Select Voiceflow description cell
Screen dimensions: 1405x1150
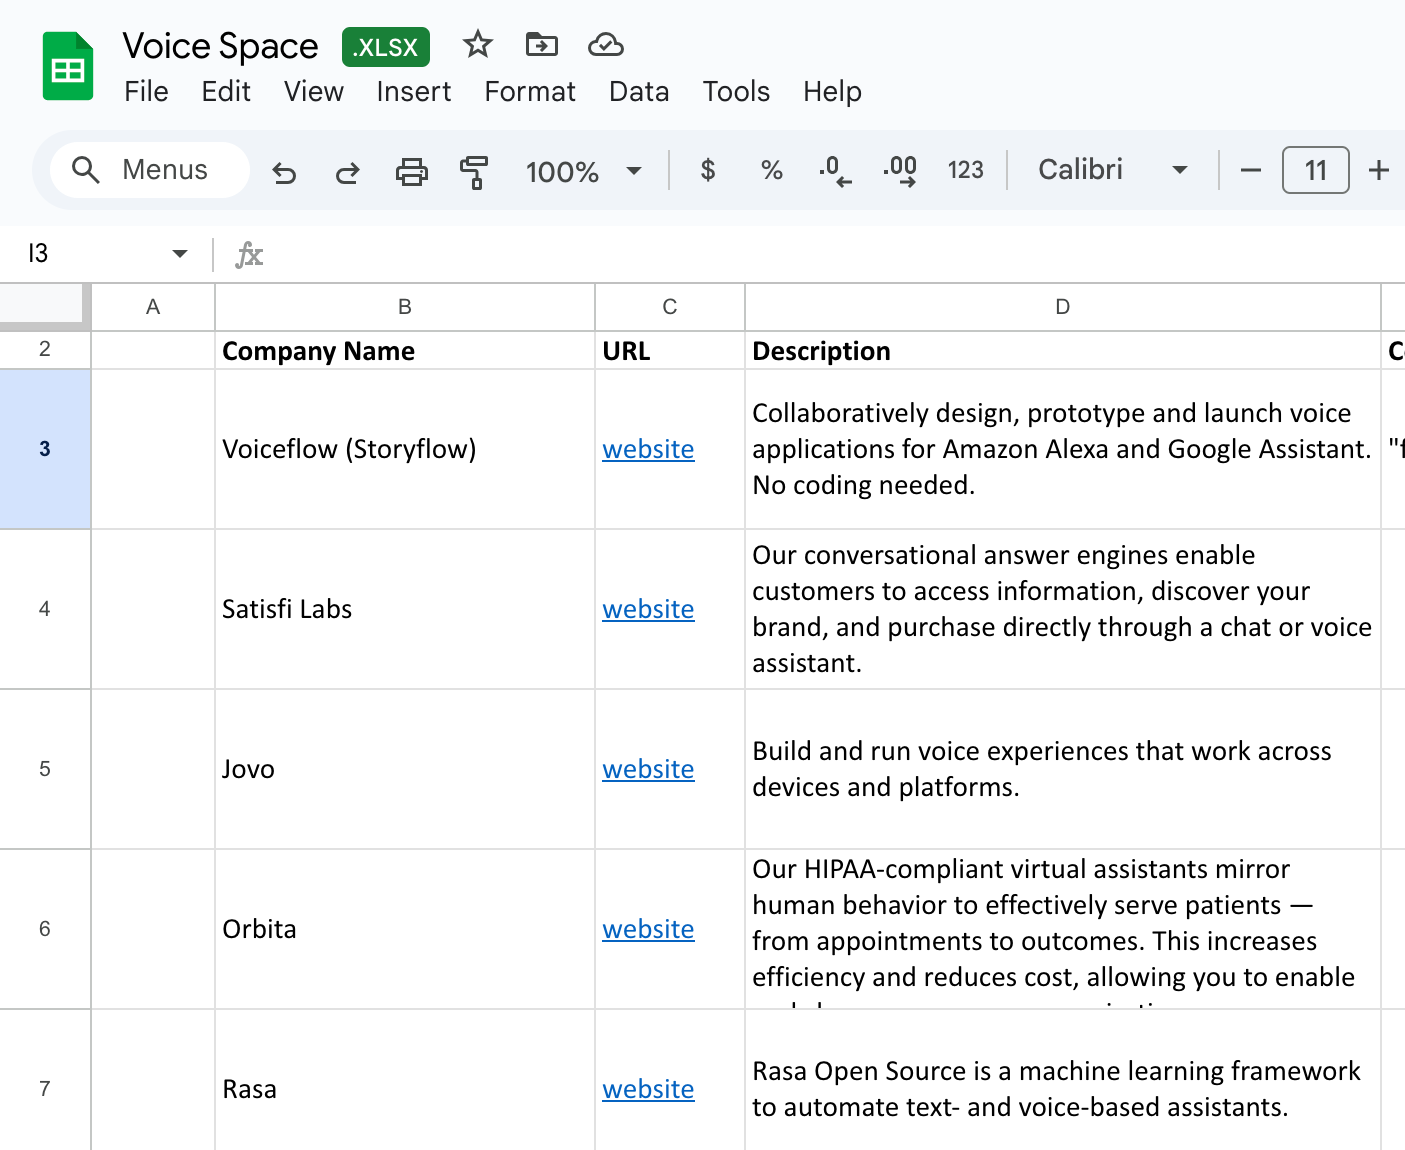[1063, 449]
